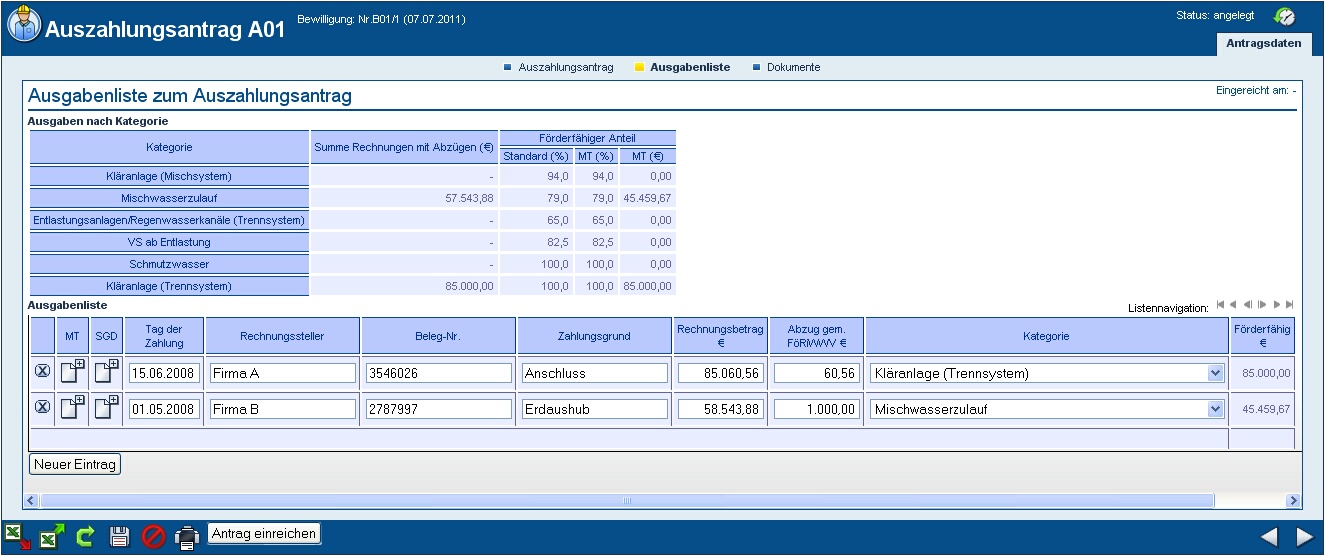Click the Förderfähig value 85.000,00 in list

(x=1266, y=373)
